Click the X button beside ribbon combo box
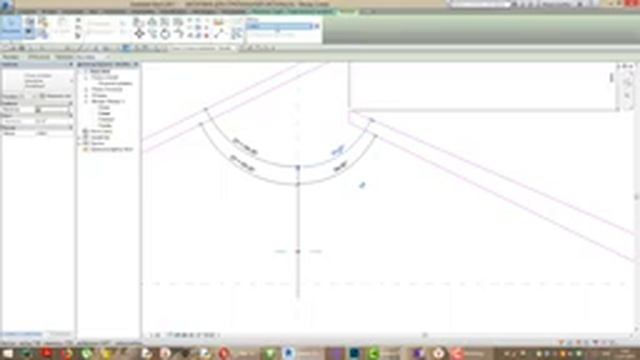The height and width of the screenshot is (360, 640). (317, 27)
